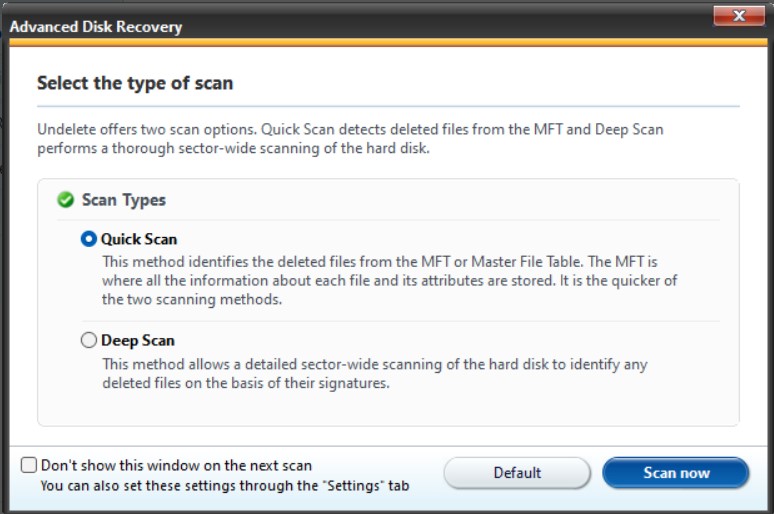Click the 'Select the type of scan' heading
Viewport: 774px width, 514px height.
135,83
